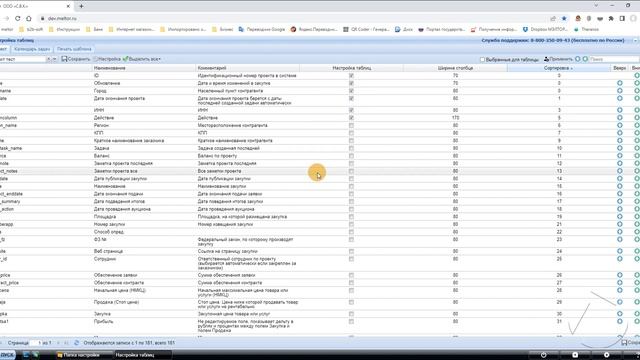Viewport: 640px width, 360px height.
Task: Select the ООО «С.В.Х.» browser tab
Action: (35, 6)
